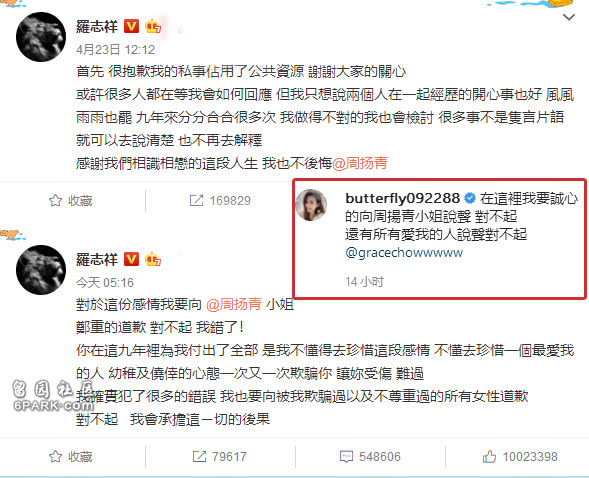
Task: Click the first post's lion avatar
Action: [x=41, y=37]
